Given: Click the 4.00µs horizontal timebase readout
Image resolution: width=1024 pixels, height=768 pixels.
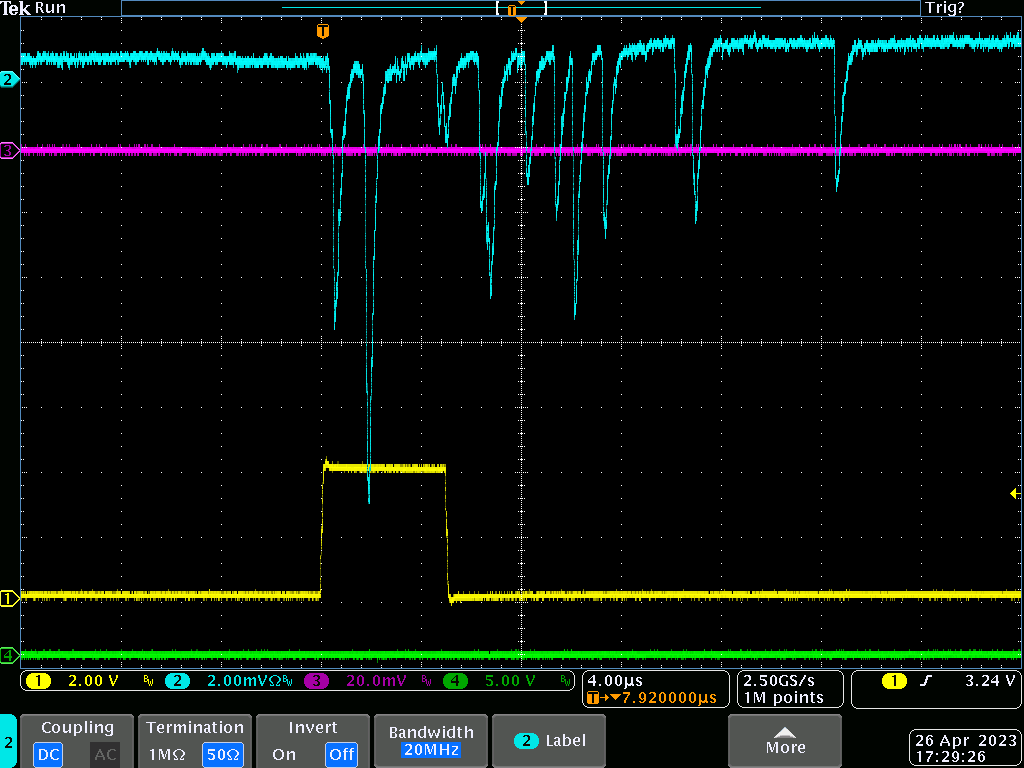Looking at the screenshot, I should coord(615,681).
